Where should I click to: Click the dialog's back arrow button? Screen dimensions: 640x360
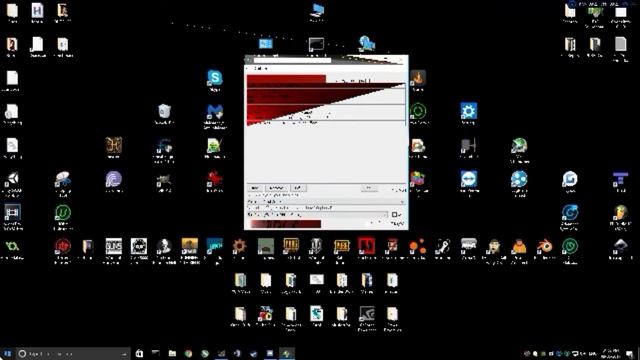[248, 60]
